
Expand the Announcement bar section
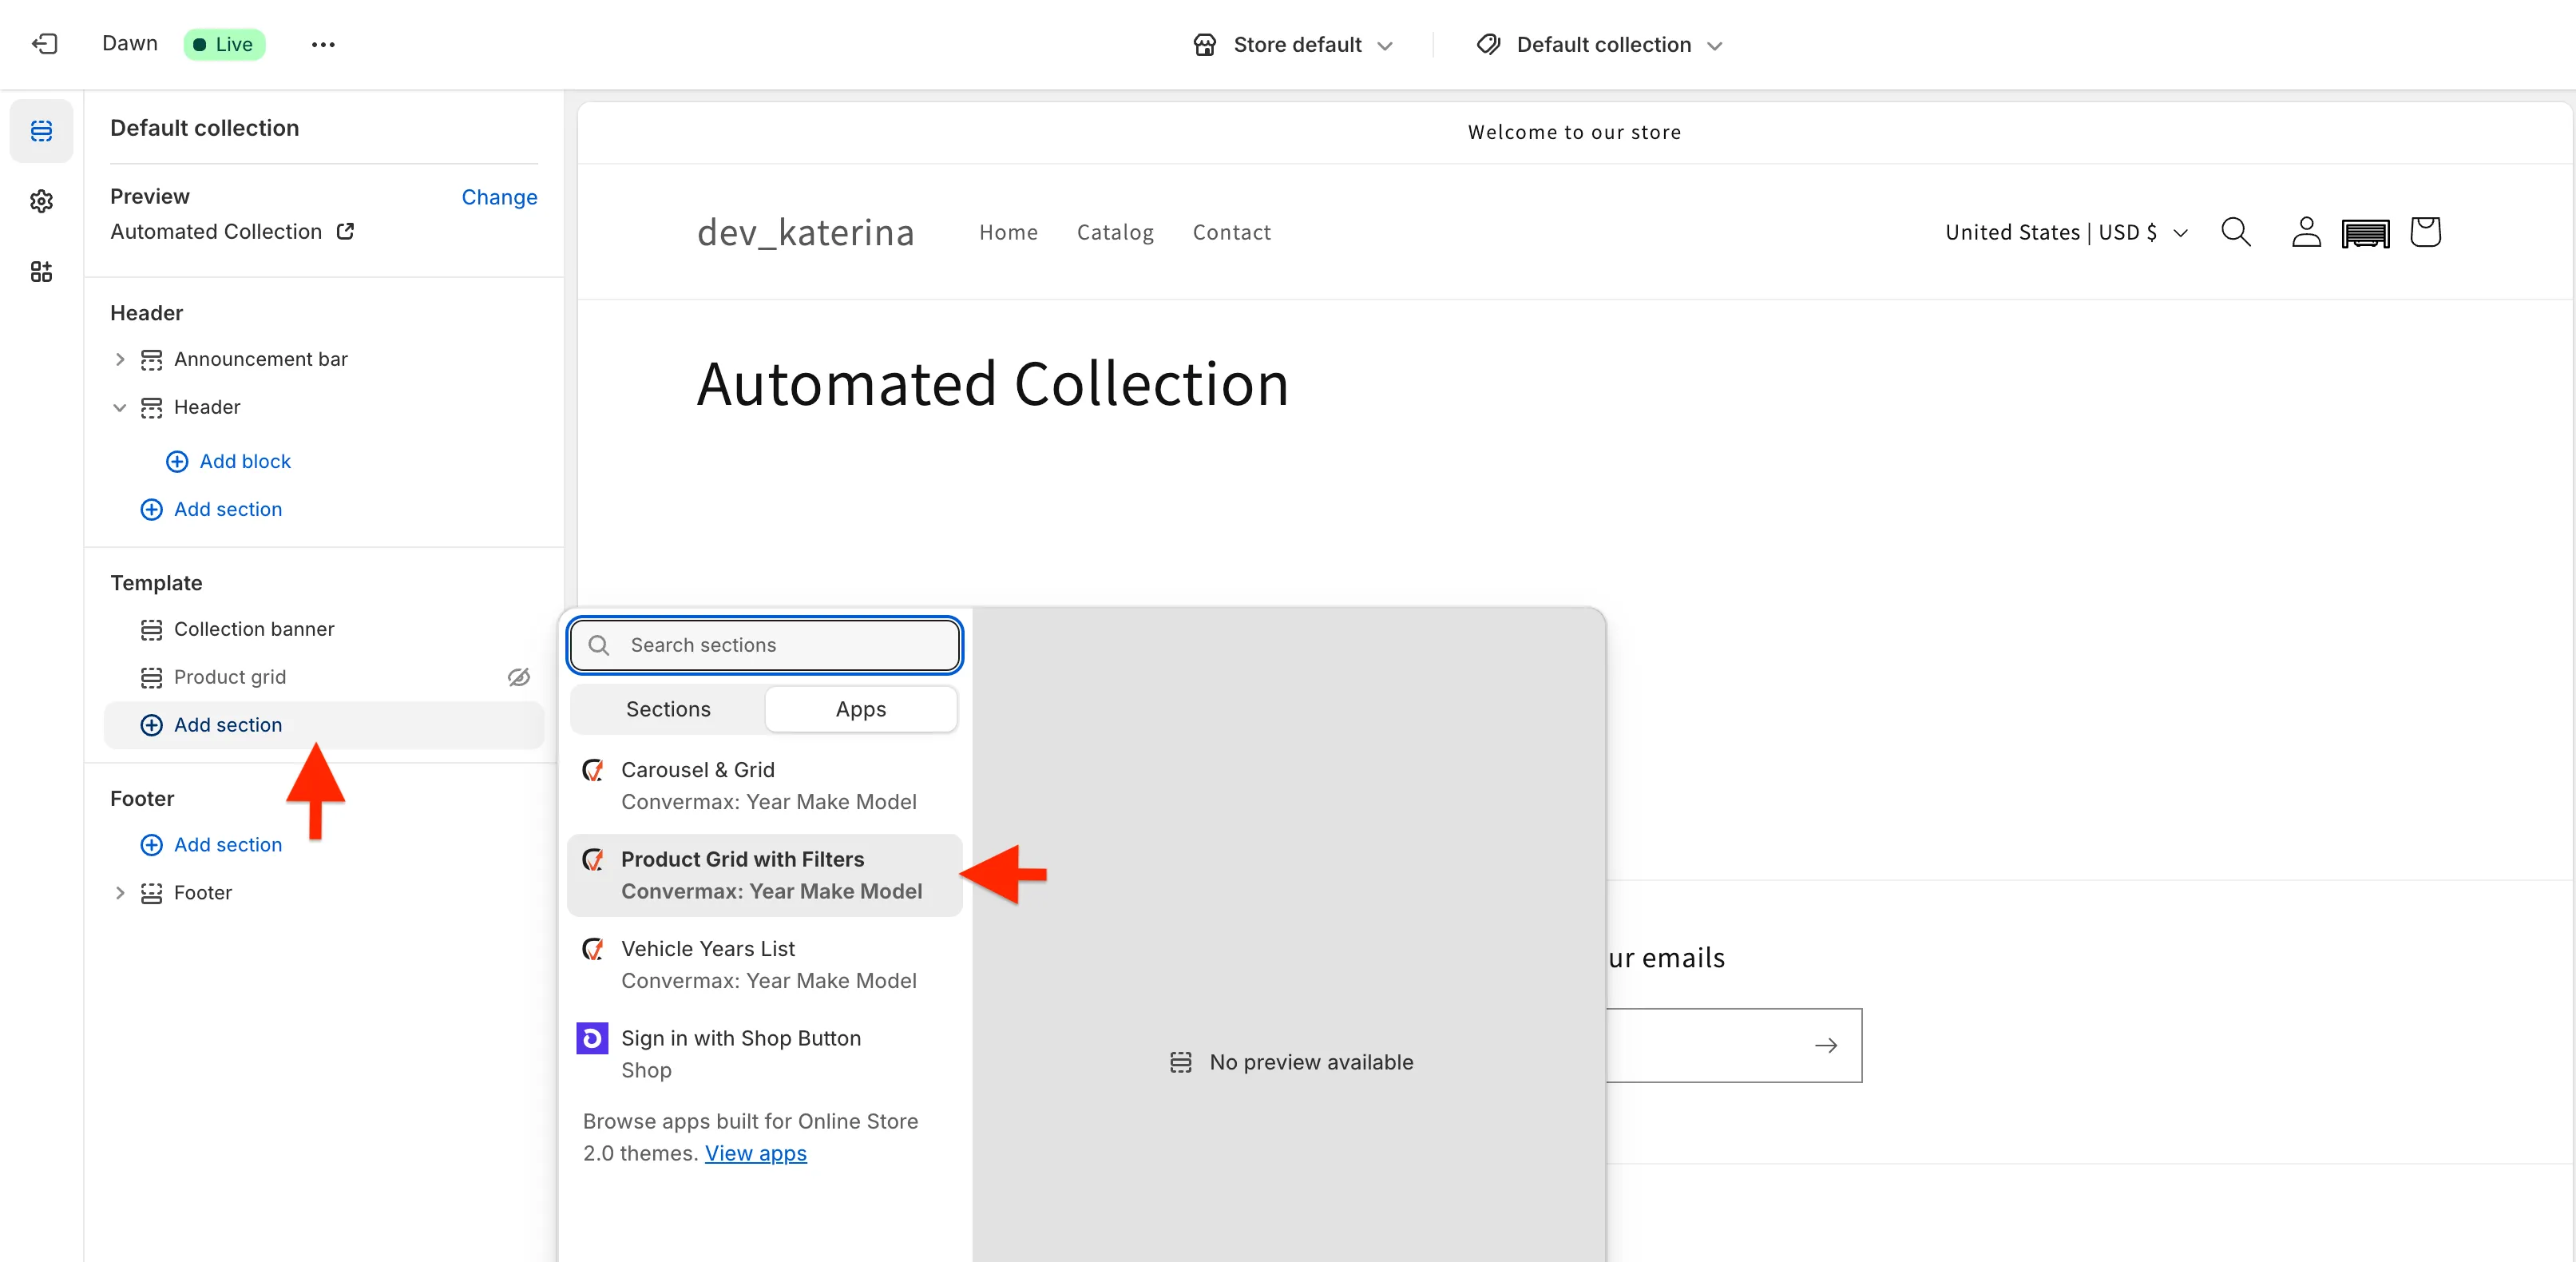[120, 359]
